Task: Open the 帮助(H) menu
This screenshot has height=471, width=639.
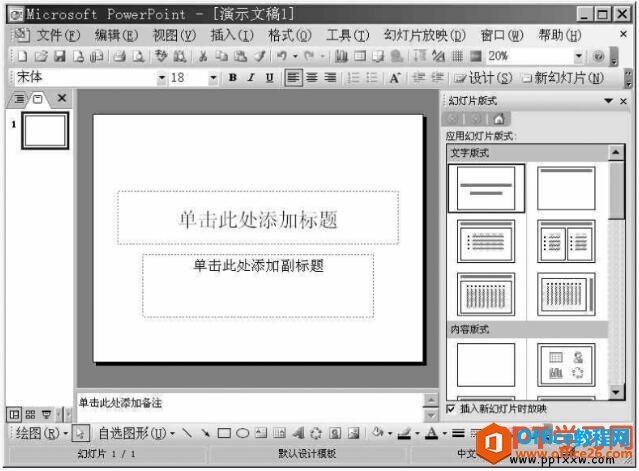Action: (560, 35)
